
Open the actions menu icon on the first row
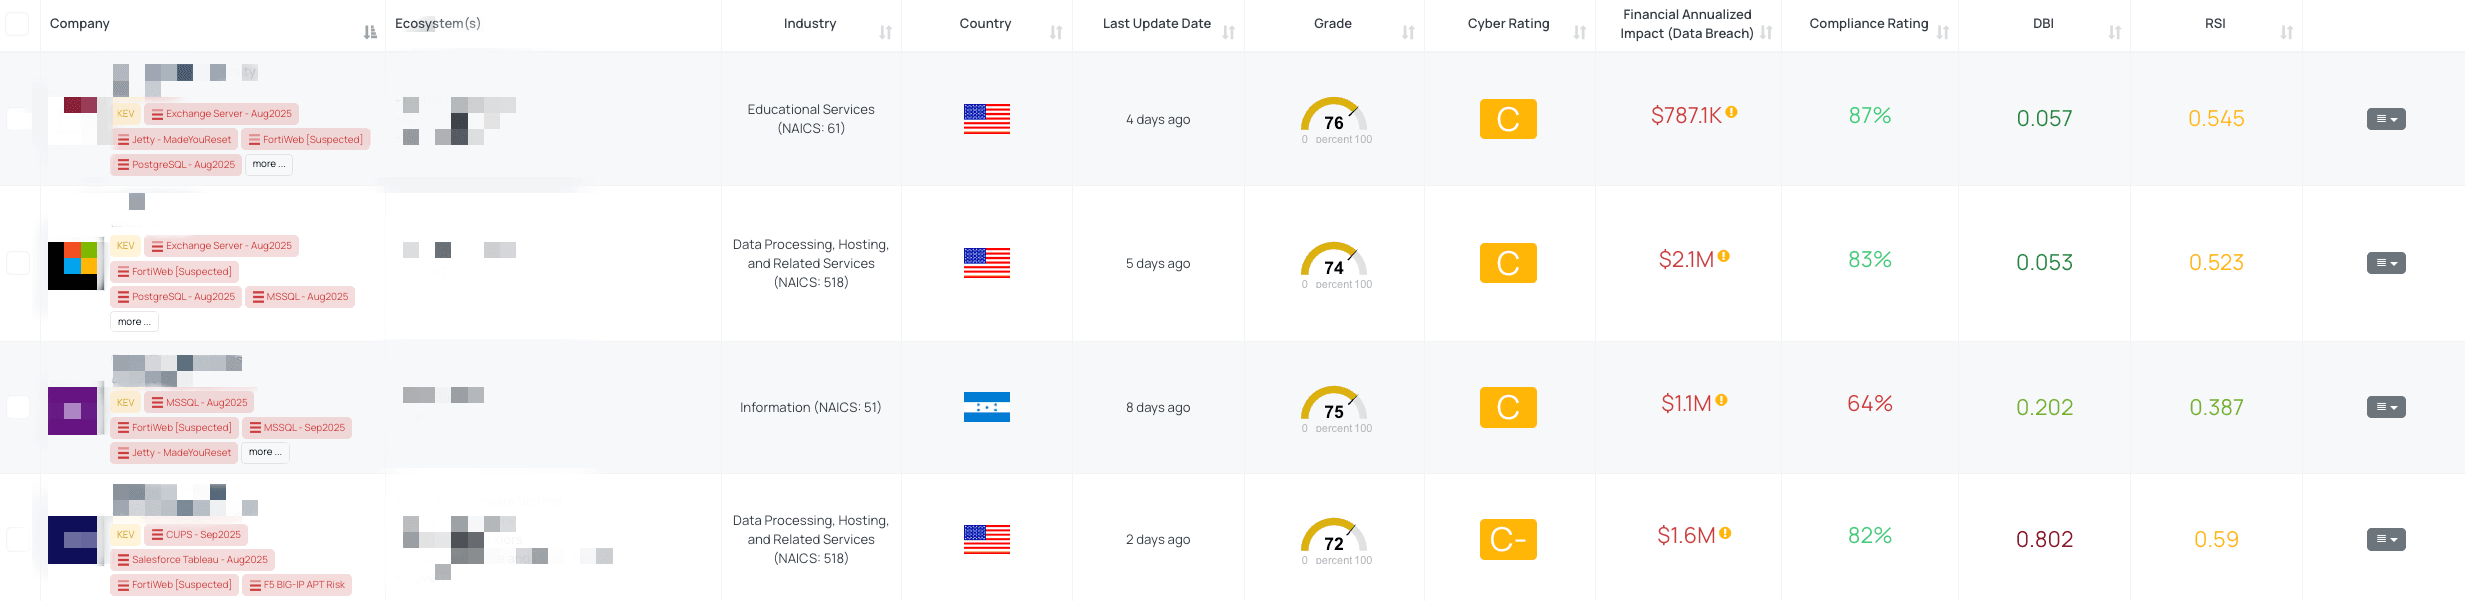(2387, 118)
